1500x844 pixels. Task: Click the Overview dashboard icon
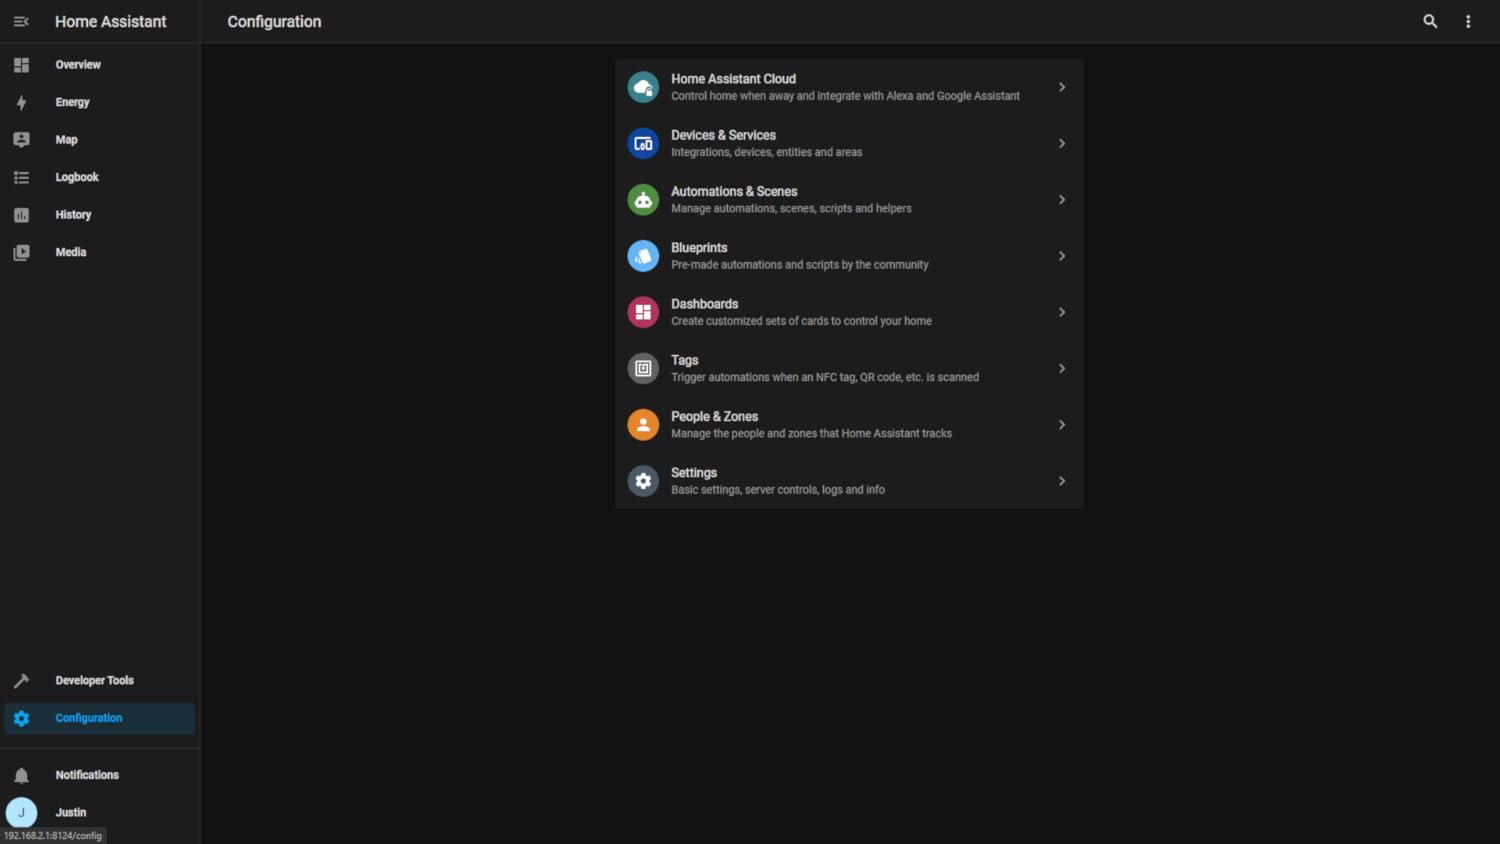click(x=21, y=65)
